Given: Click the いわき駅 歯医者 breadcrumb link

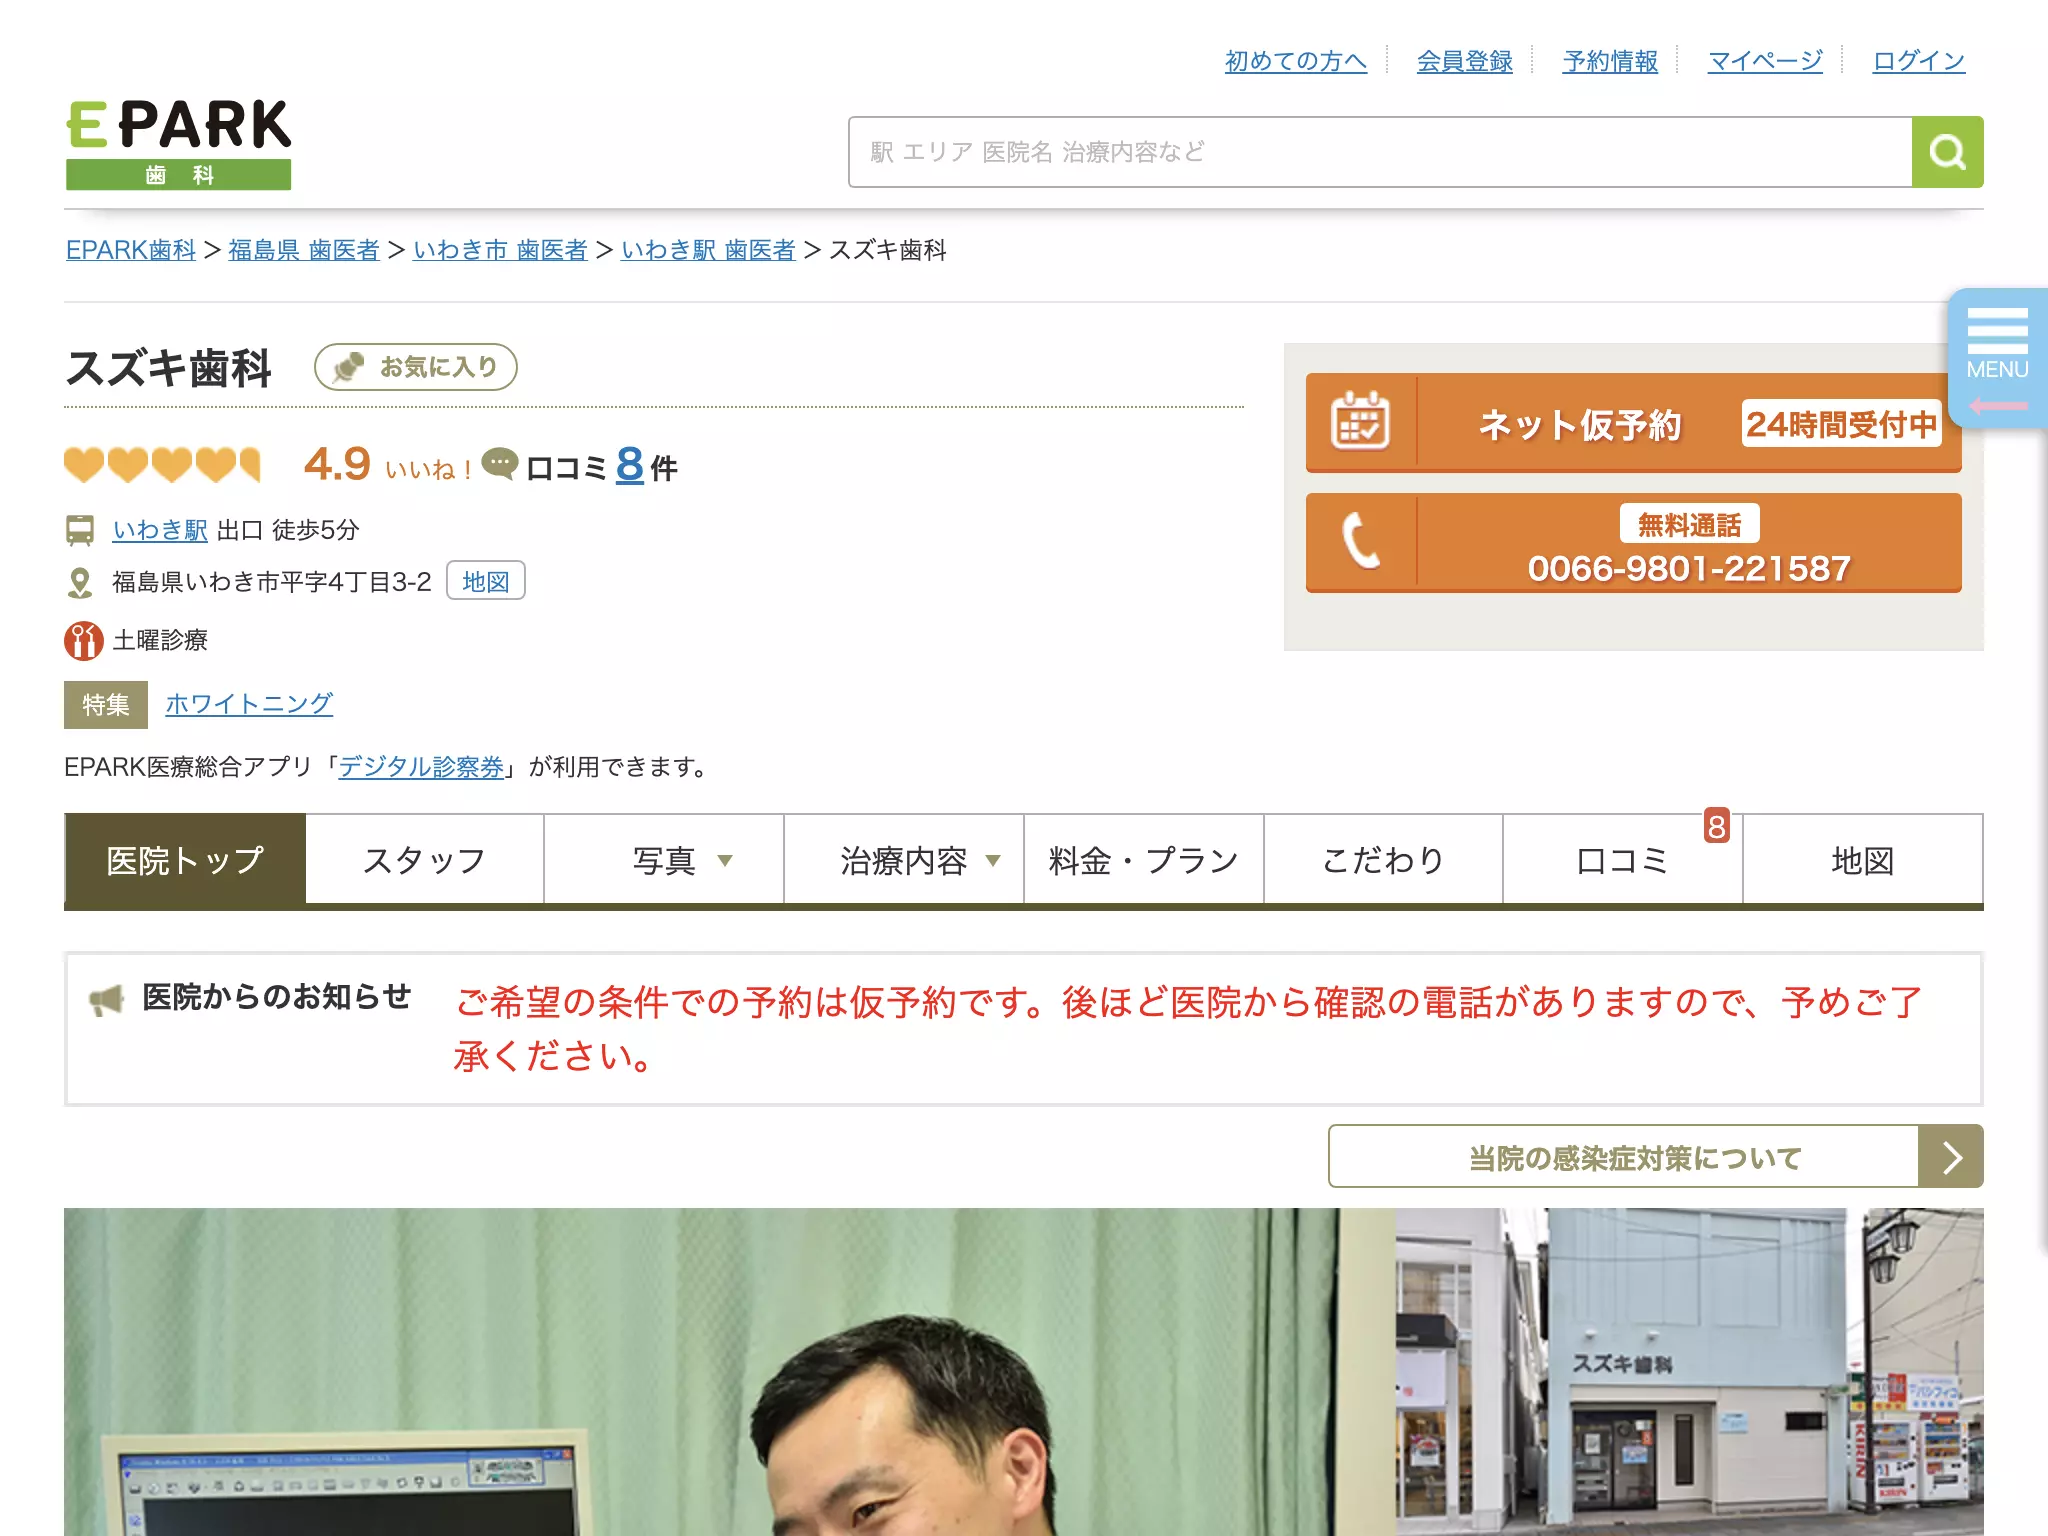Looking at the screenshot, I should pyautogui.click(x=708, y=250).
